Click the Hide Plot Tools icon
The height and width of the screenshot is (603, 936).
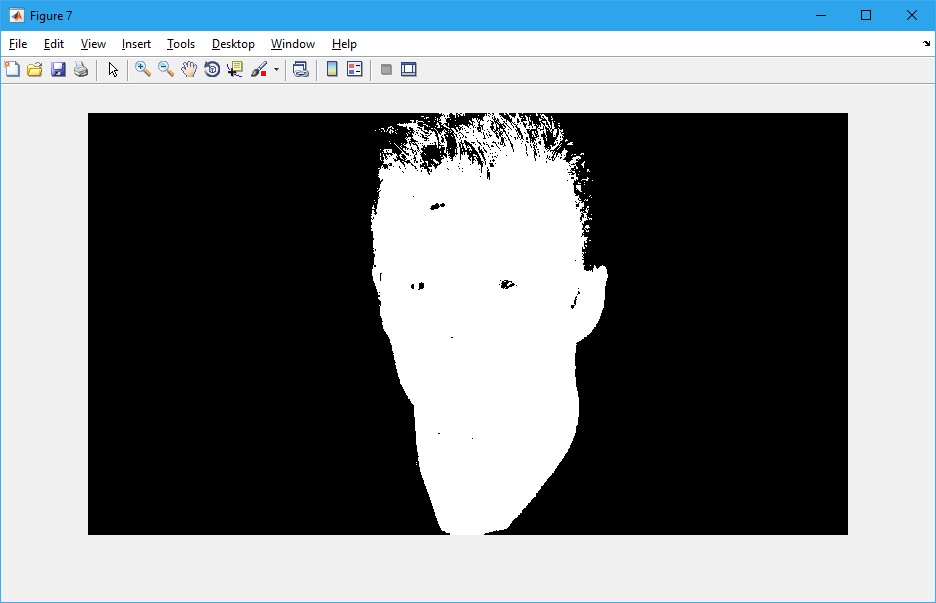386,69
